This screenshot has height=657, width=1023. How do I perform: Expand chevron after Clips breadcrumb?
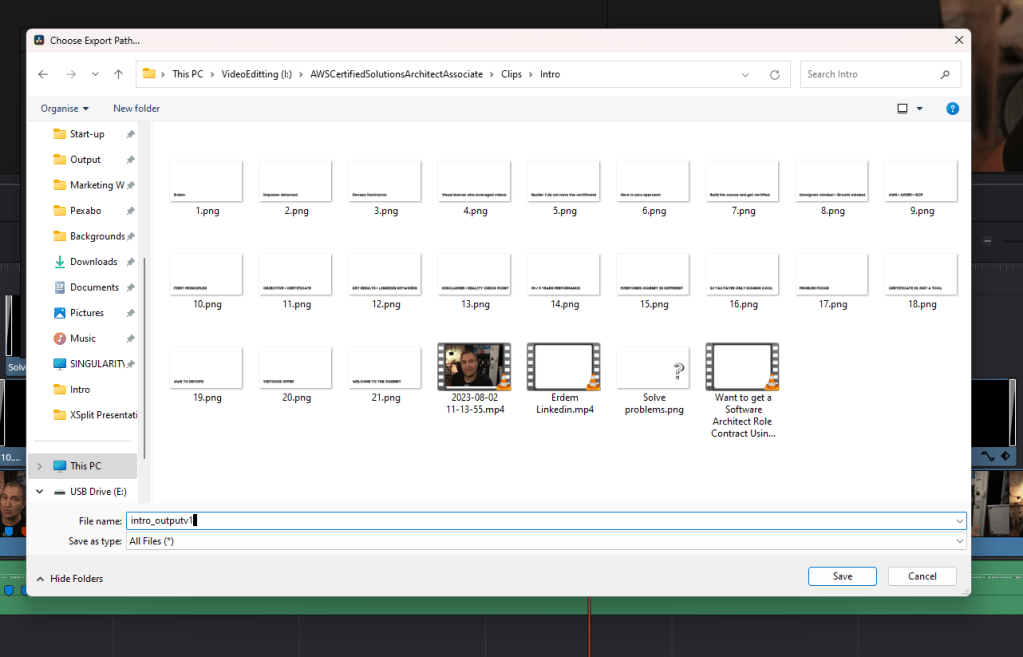(x=530, y=74)
